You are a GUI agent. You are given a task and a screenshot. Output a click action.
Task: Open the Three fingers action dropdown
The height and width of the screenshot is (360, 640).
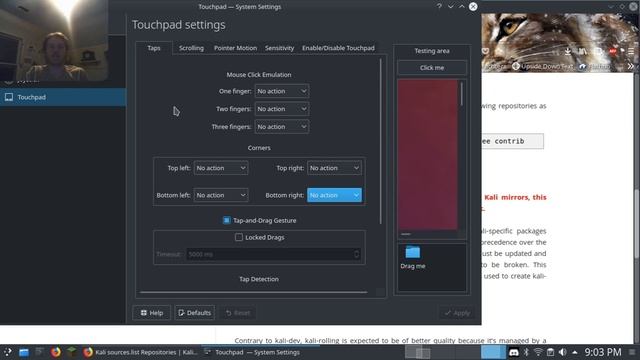pos(282,127)
